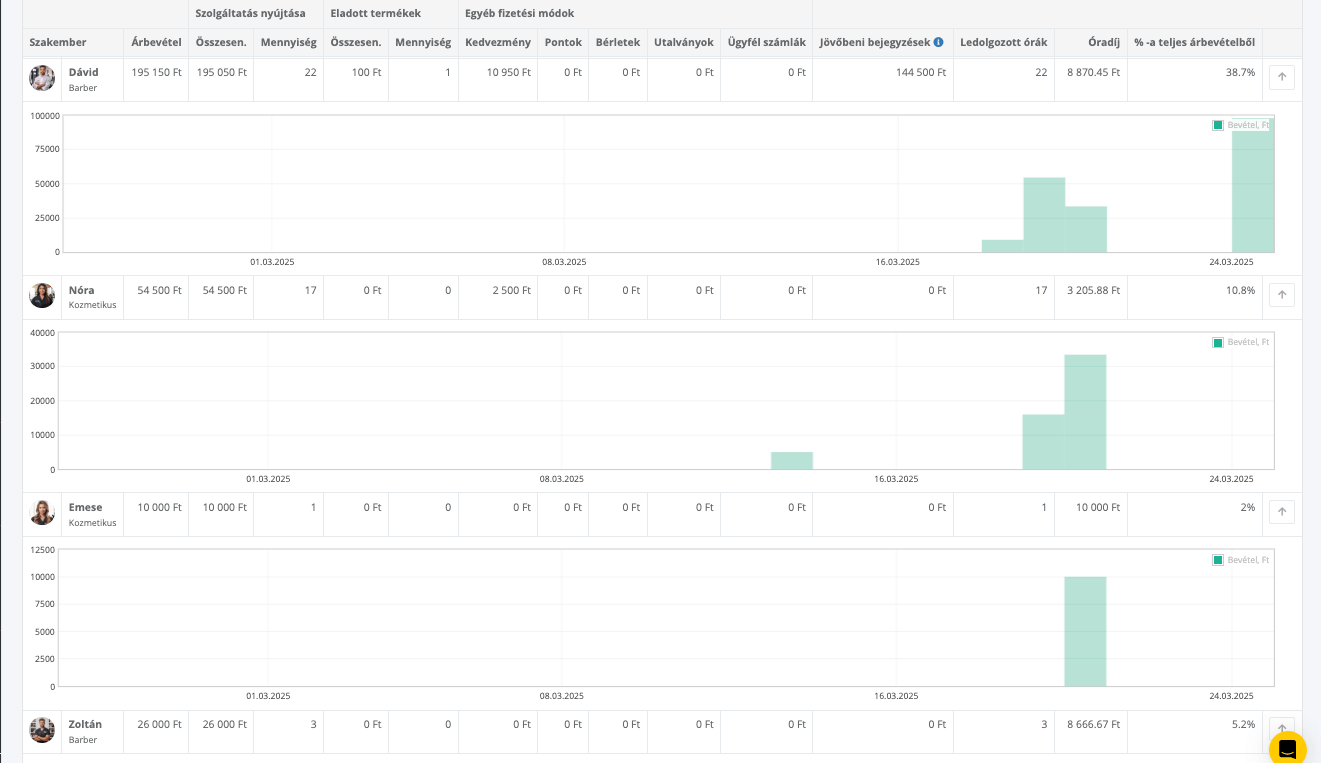
Task: Click the arrow button in Zoltán's row
Action: 1281,729
